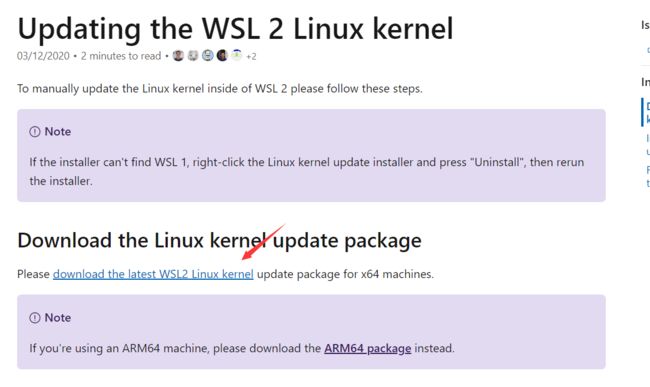Click the Updating the WSL 2 Linux kernel title
The image size is (650, 387).
coord(235,29)
